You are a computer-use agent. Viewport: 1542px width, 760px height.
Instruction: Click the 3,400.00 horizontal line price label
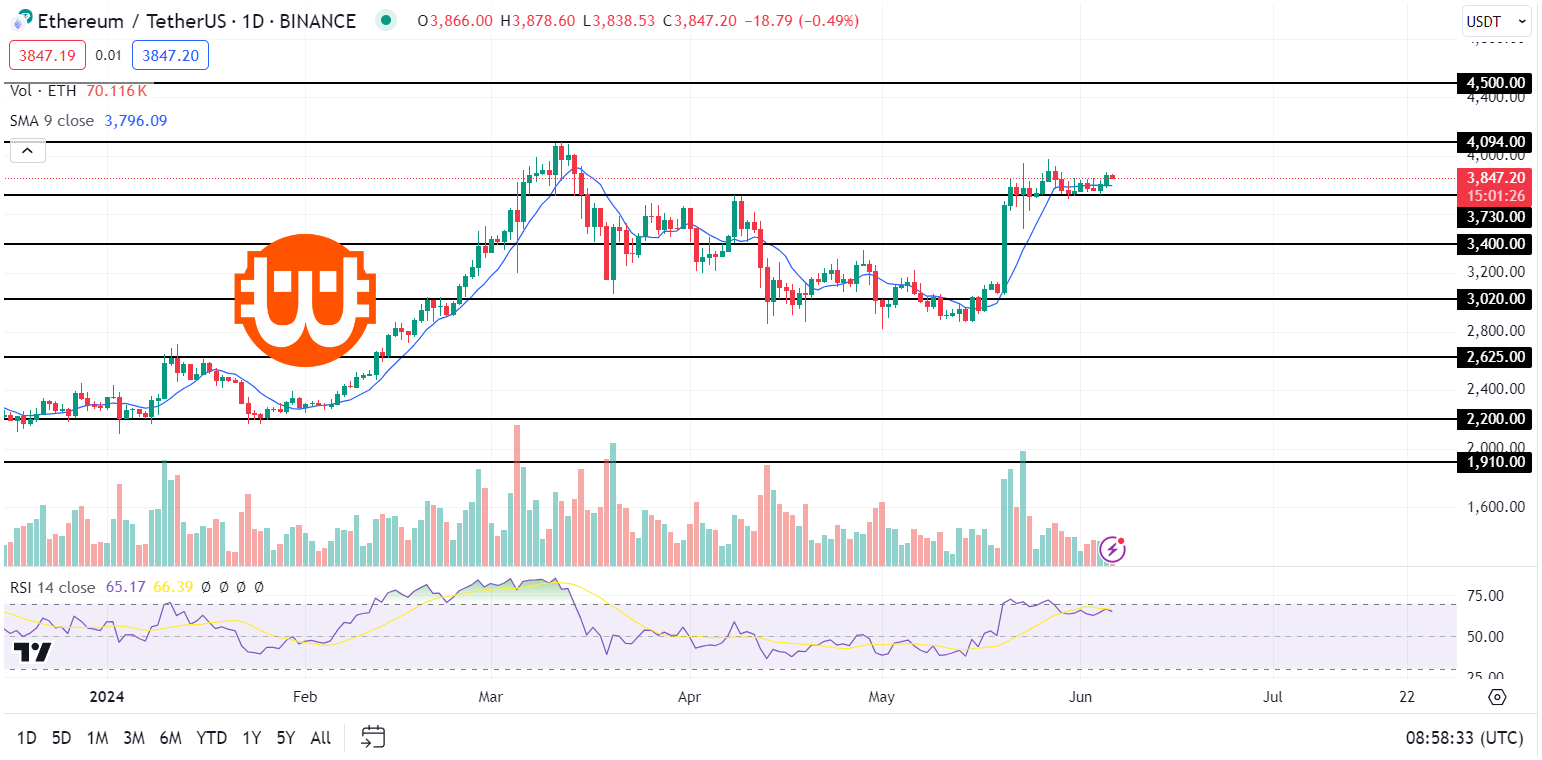tap(1494, 244)
